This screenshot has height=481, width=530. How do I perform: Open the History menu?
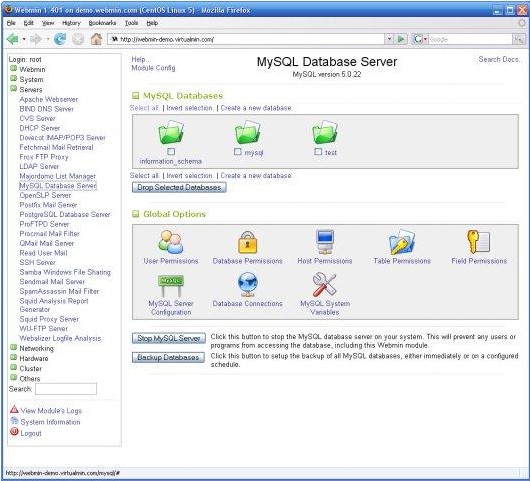click(x=71, y=23)
